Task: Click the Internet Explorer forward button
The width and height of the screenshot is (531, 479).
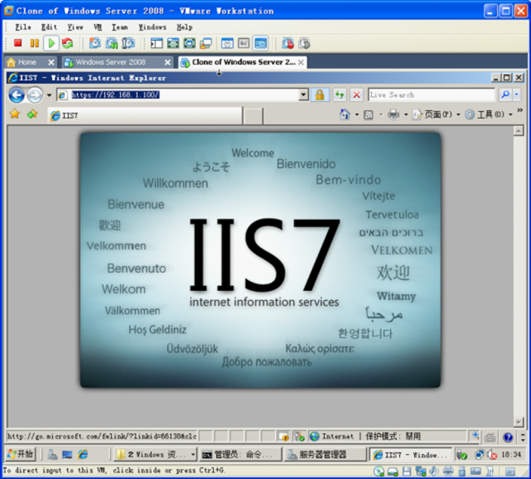Action: click(35, 95)
